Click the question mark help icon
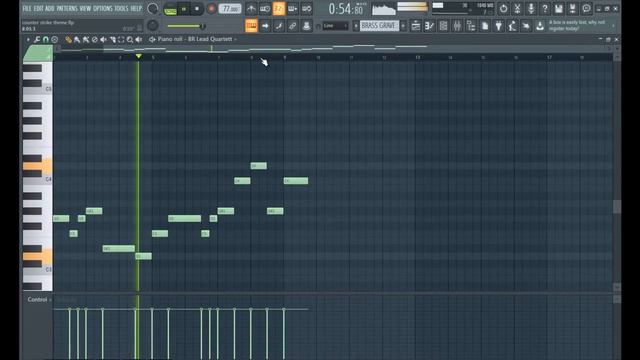The height and width of the screenshot is (360, 640). pos(545,9)
